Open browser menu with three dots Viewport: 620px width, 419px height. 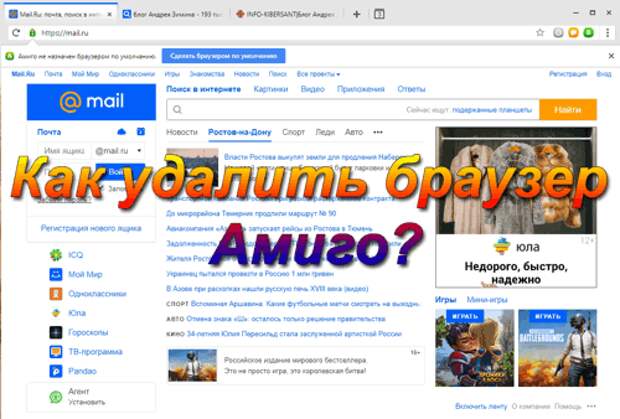[x=608, y=33]
